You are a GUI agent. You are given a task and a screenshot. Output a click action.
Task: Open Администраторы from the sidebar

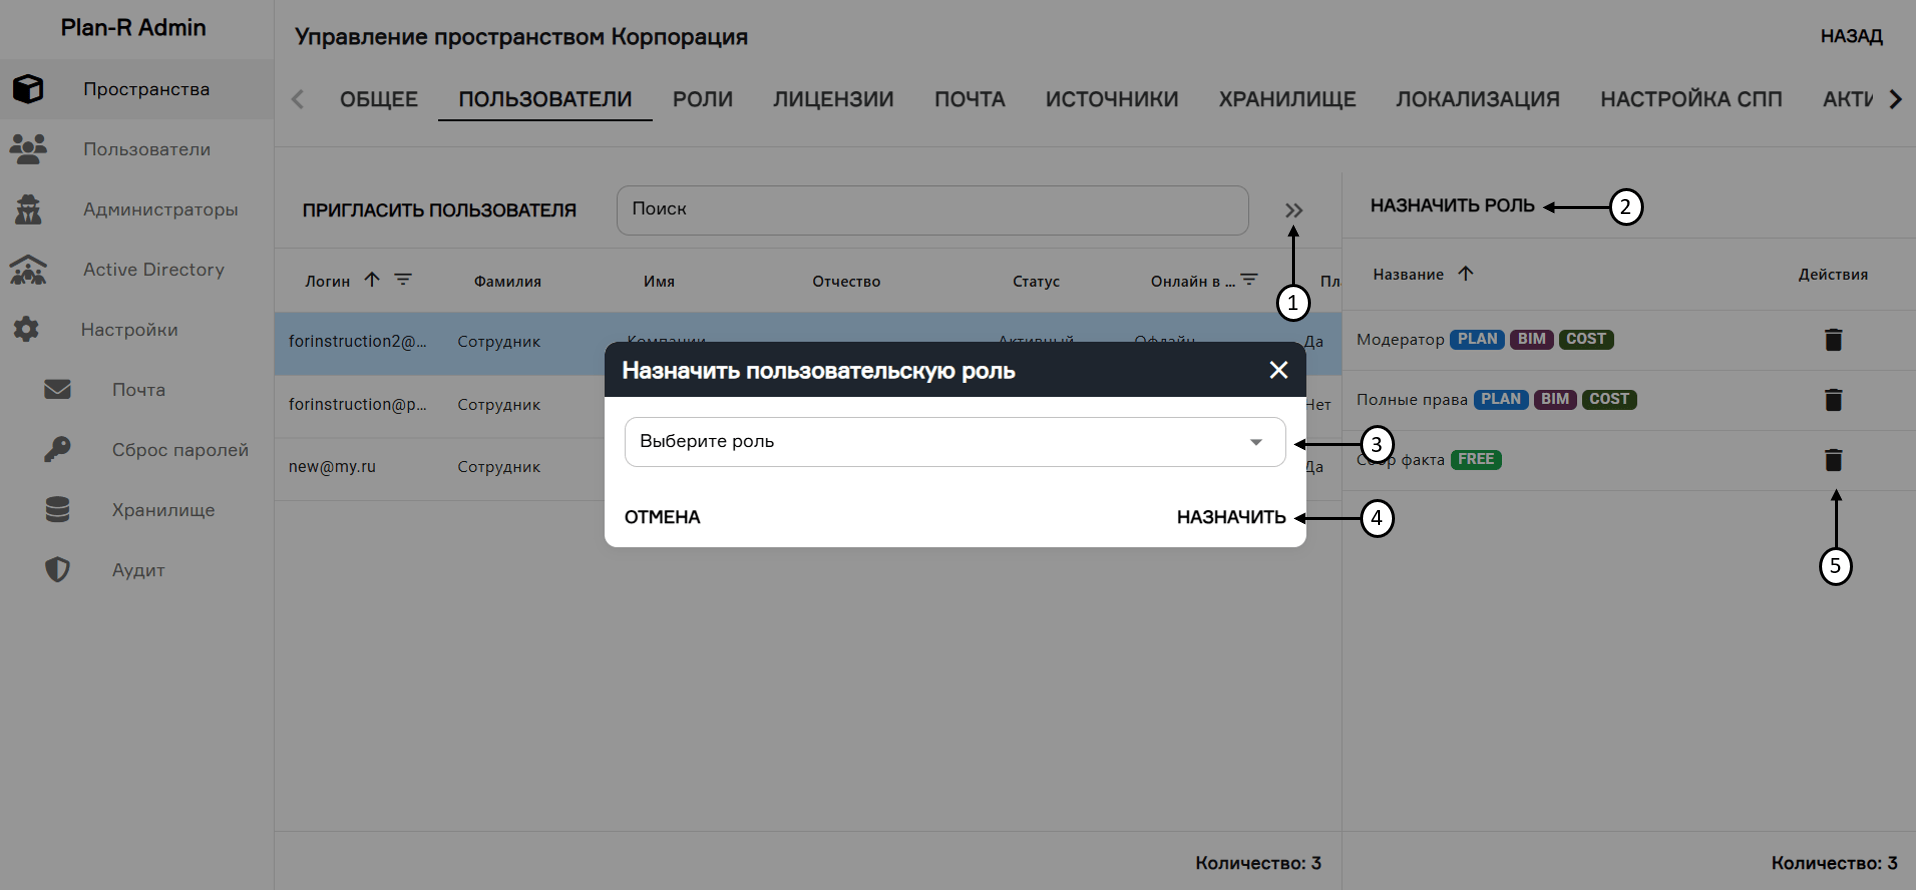160,209
